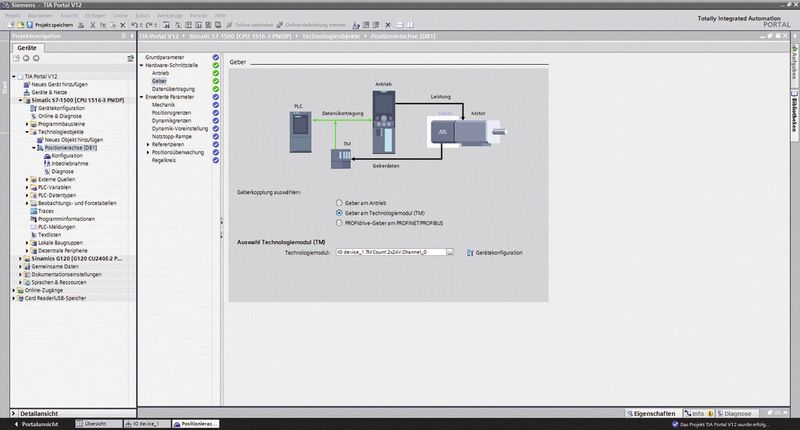Select Mechanik in parameter navigation
The image size is (800, 430).
click(x=163, y=105)
